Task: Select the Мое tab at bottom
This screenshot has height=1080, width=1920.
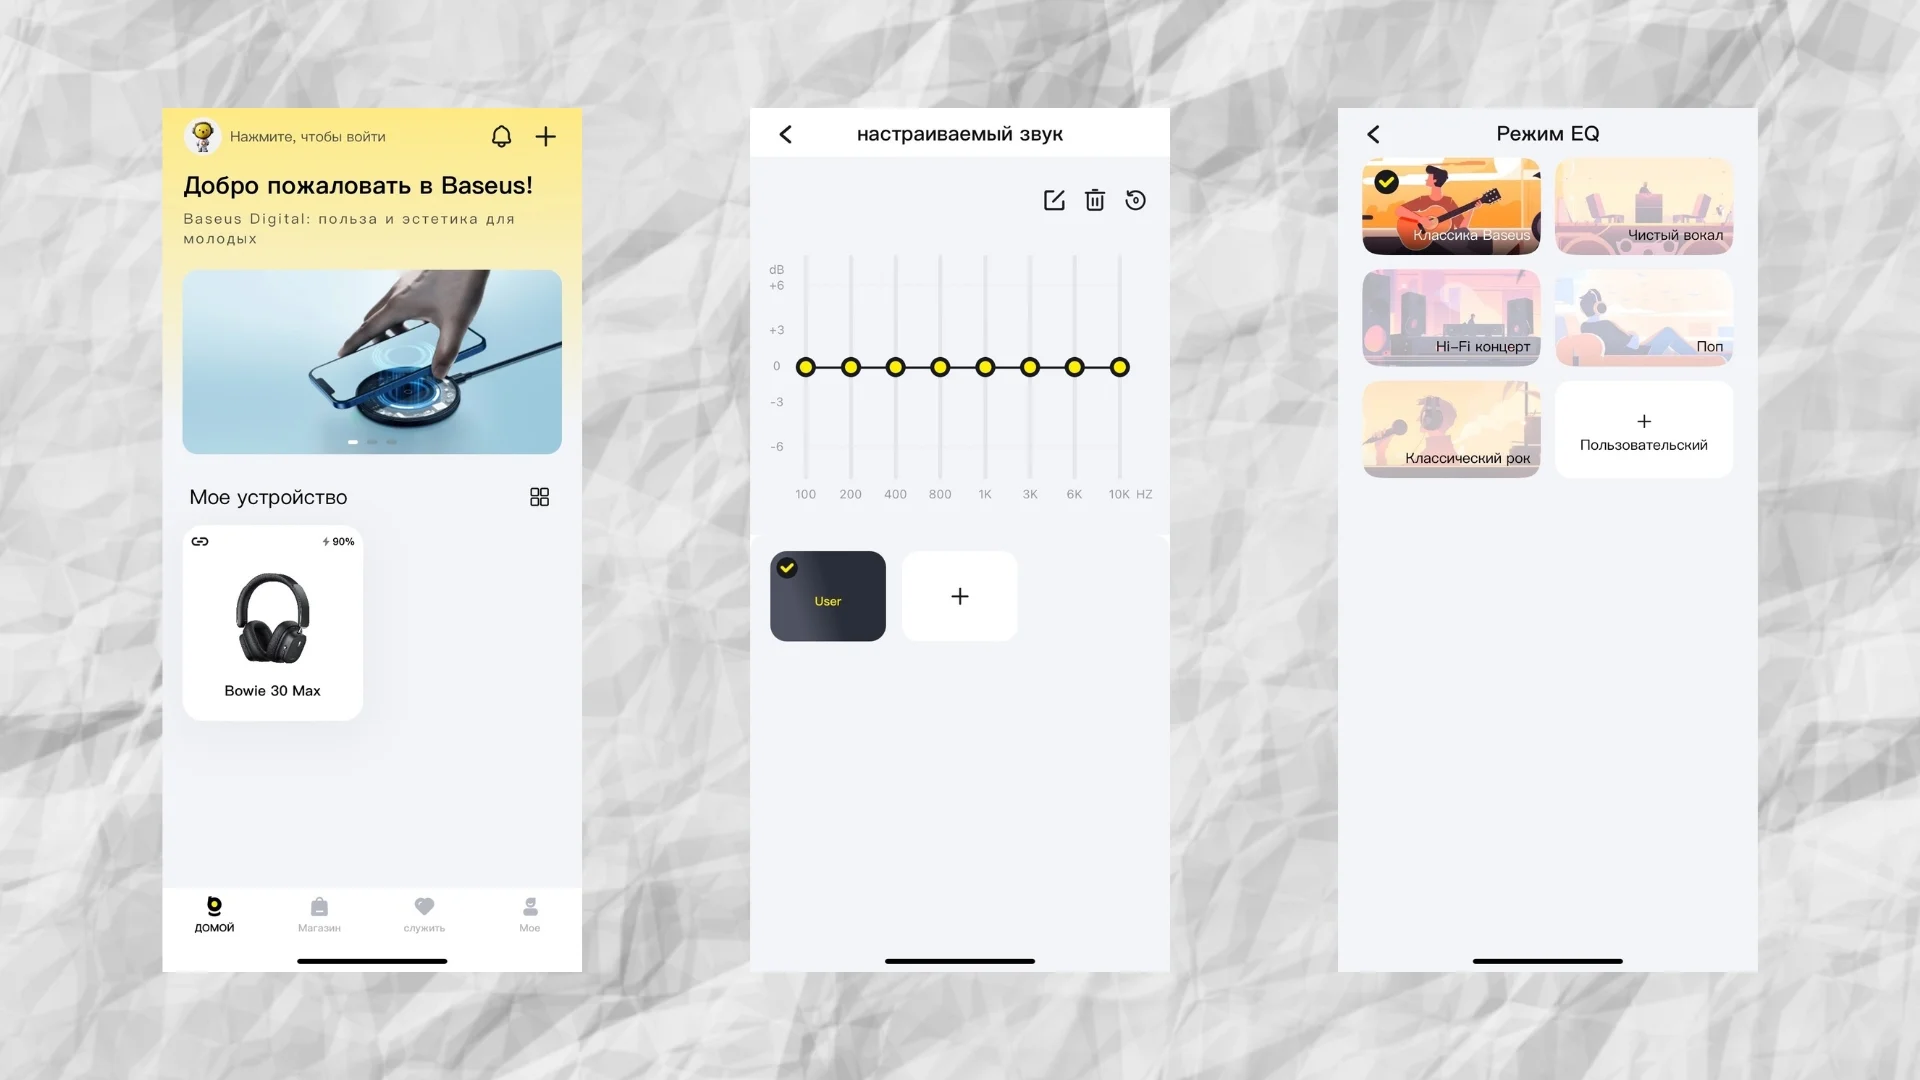Action: coord(530,913)
